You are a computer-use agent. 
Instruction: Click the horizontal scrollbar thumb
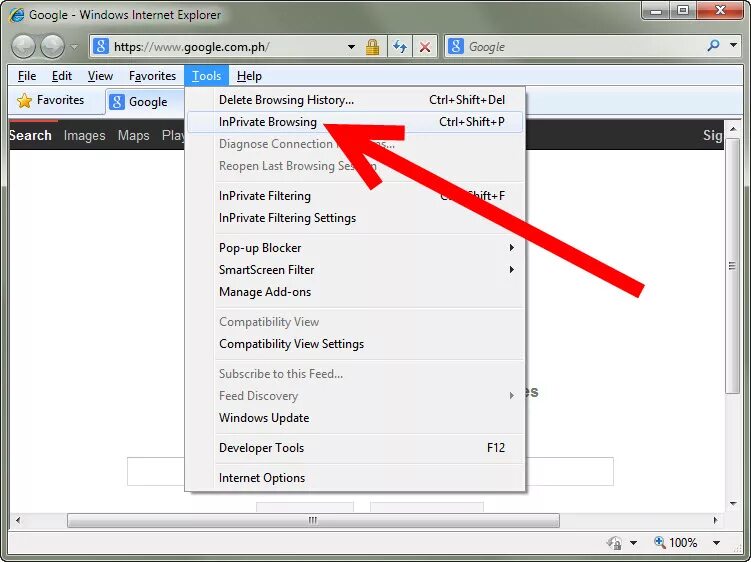coord(313,520)
